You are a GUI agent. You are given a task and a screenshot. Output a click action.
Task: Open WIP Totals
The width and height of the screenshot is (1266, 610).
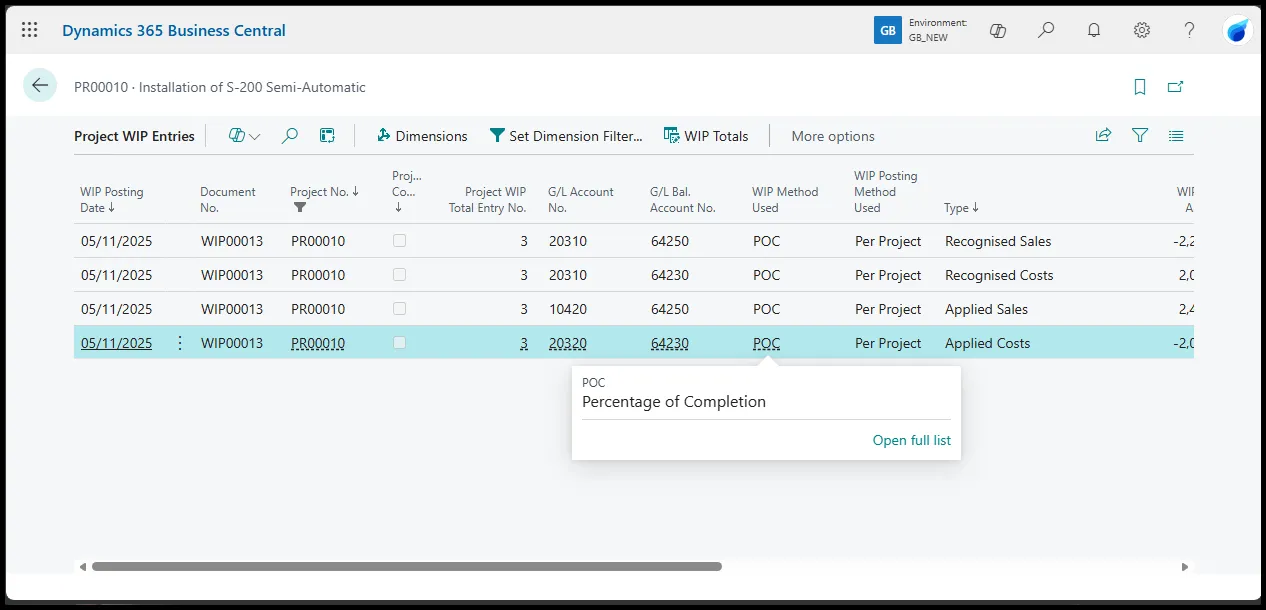click(x=706, y=136)
